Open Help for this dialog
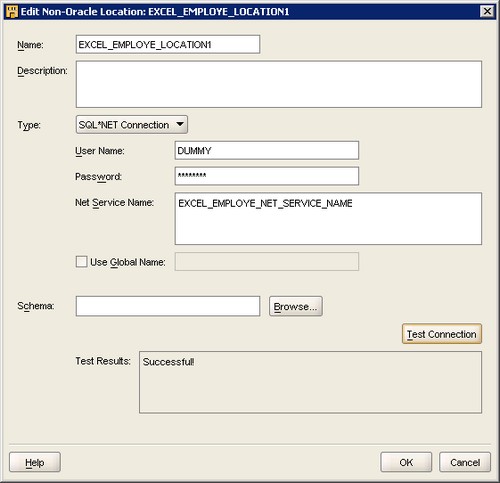This screenshot has height=483, width=500. coord(35,462)
